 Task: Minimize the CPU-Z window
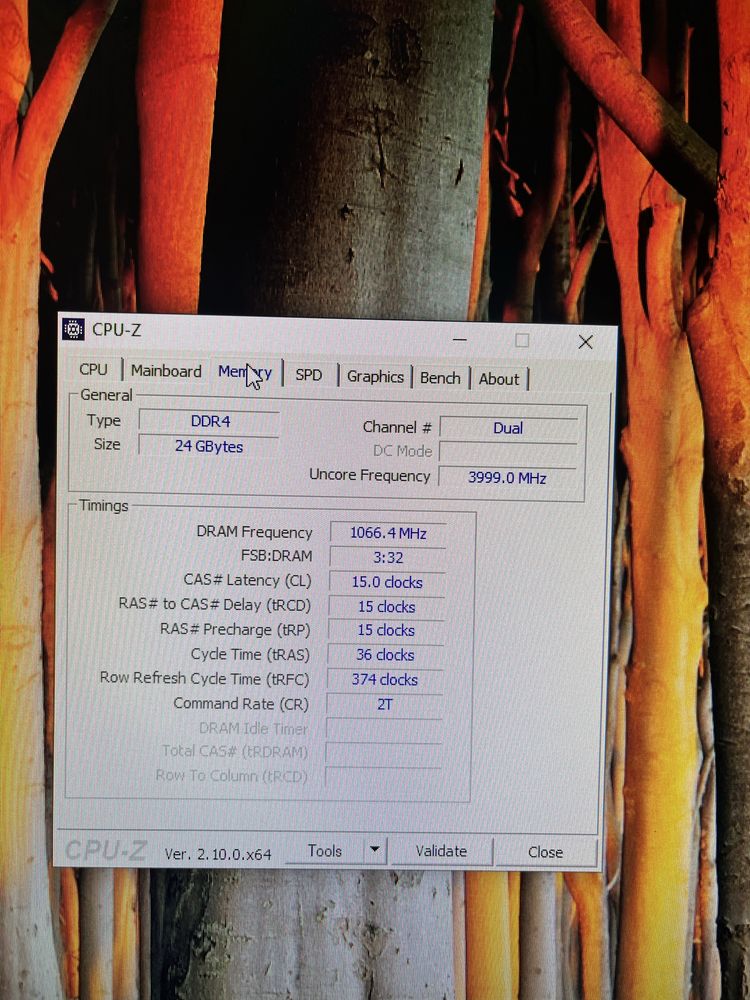(x=460, y=339)
